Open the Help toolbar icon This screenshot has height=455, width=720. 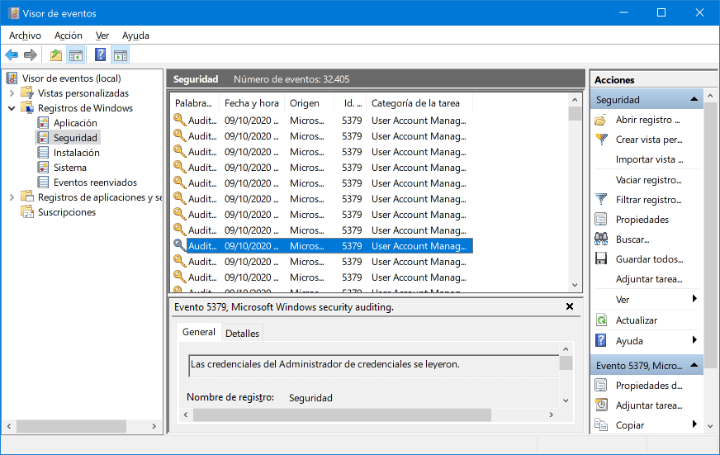coord(100,55)
